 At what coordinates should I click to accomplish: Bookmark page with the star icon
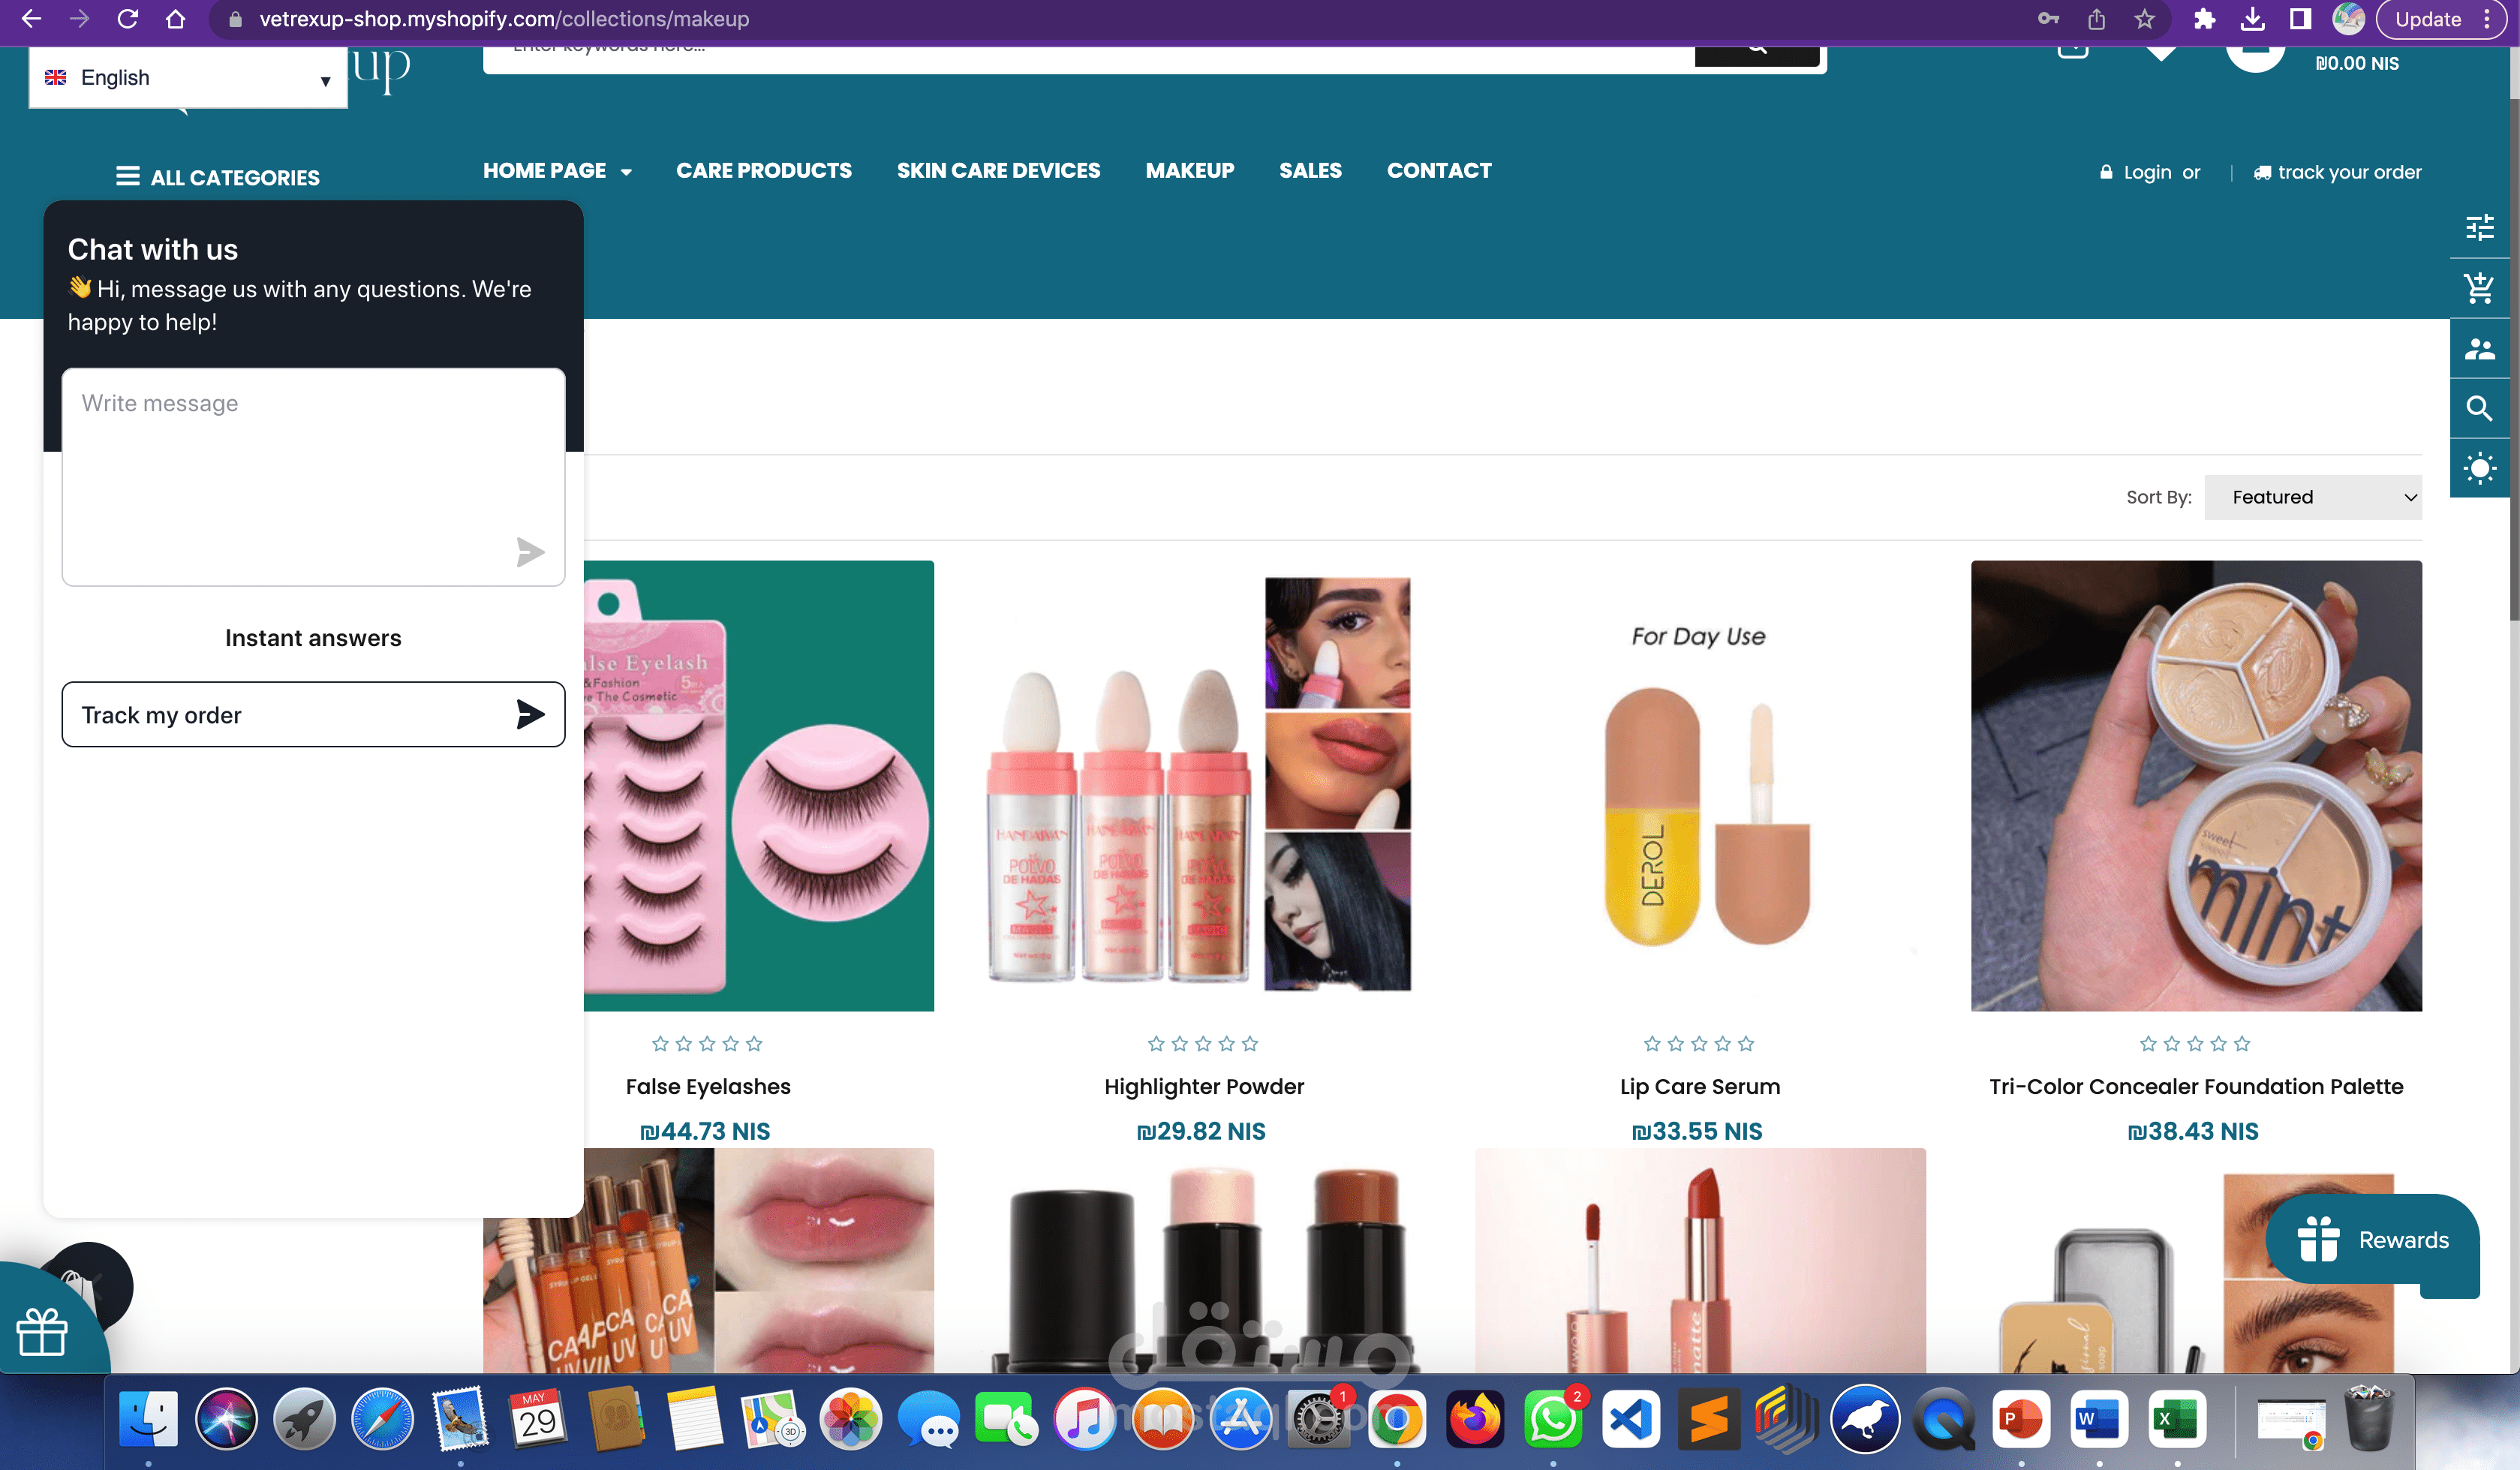(2144, 19)
